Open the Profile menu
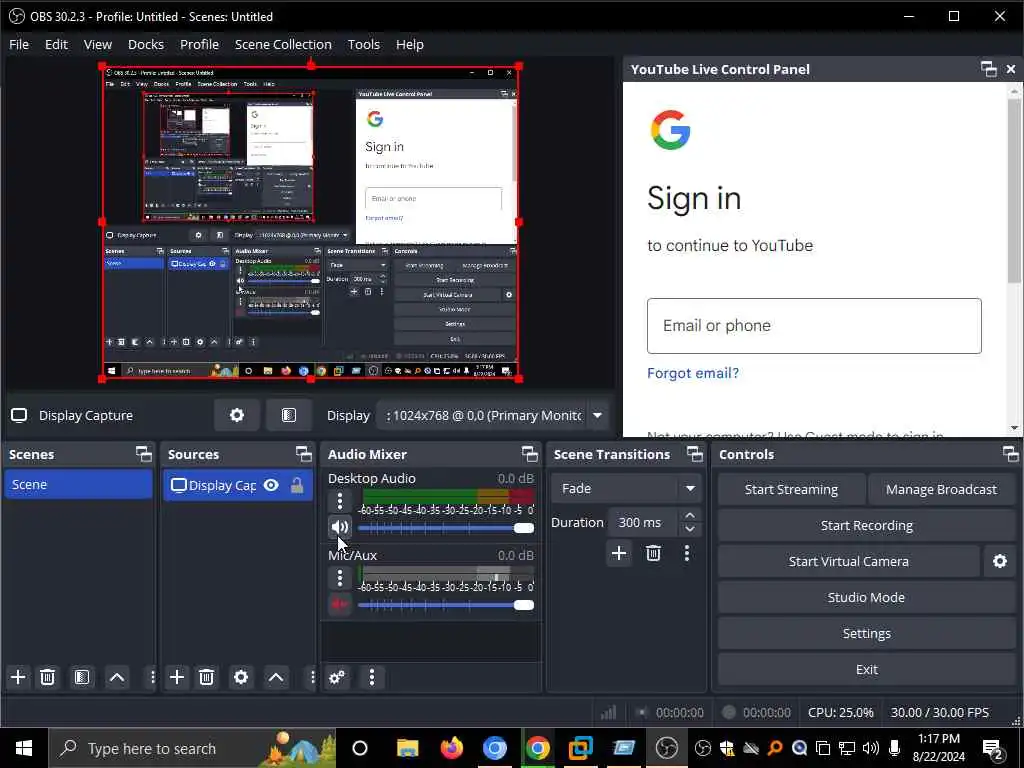The width and height of the screenshot is (1024, 768). pyautogui.click(x=199, y=44)
